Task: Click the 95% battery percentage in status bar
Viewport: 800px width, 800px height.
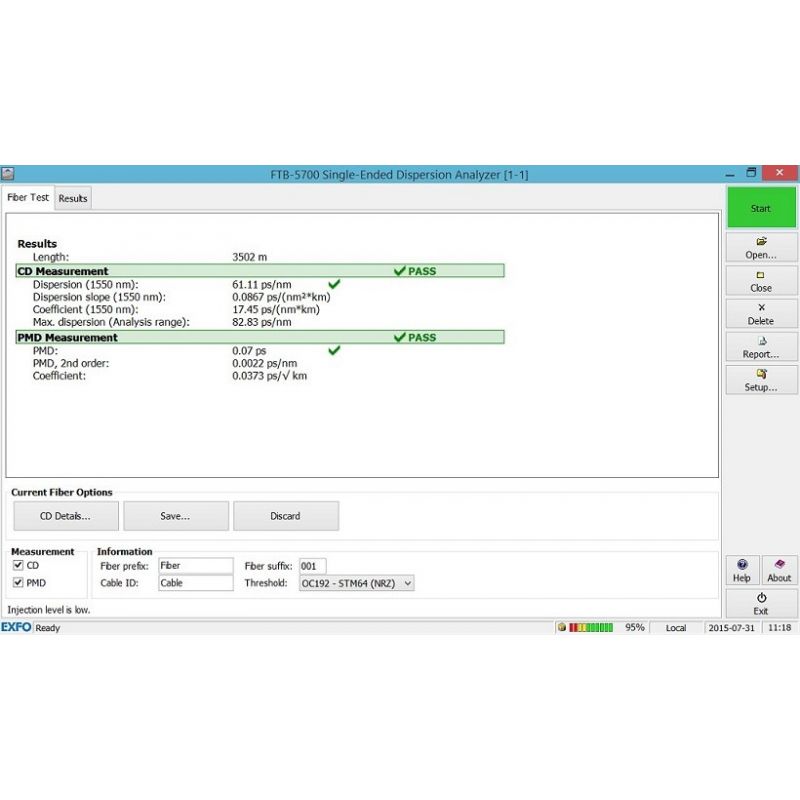Action: click(x=635, y=628)
